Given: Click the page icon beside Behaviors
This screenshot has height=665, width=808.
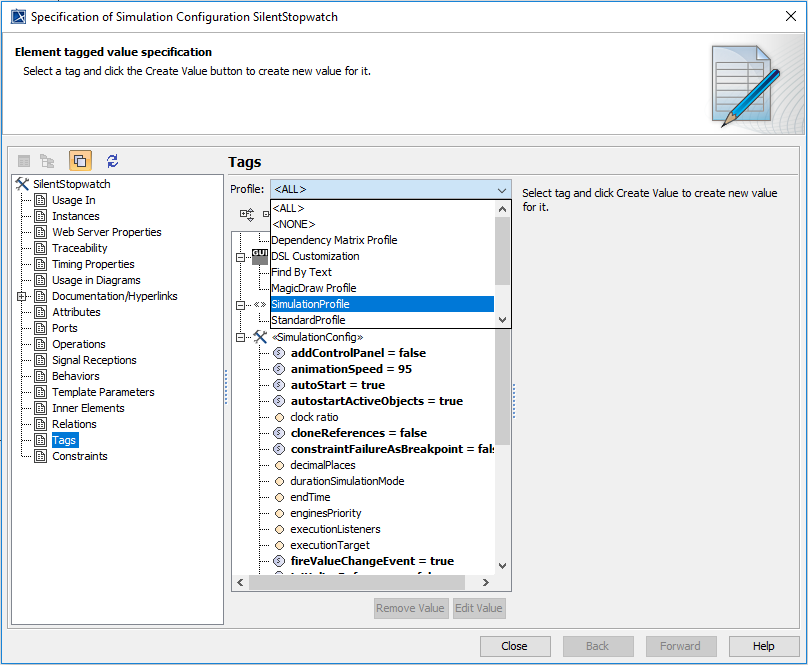Looking at the screenshot, I should click(40, 376).
